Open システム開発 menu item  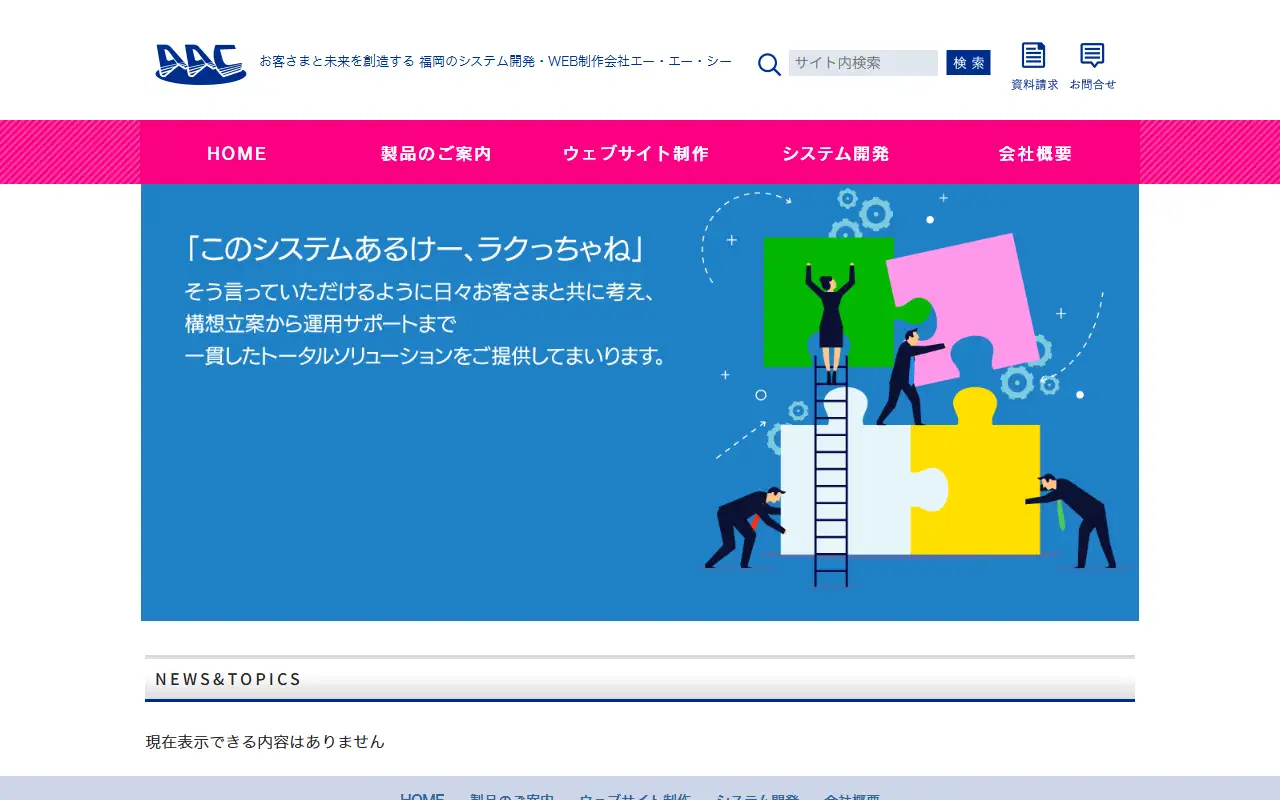point(836,153)
